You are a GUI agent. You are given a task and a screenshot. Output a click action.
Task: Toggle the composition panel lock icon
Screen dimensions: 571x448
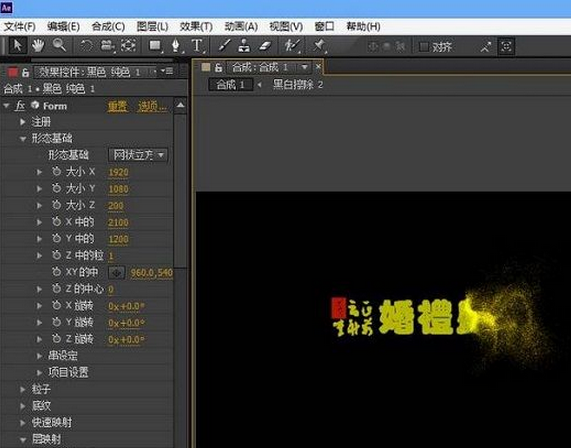point(218,68)
